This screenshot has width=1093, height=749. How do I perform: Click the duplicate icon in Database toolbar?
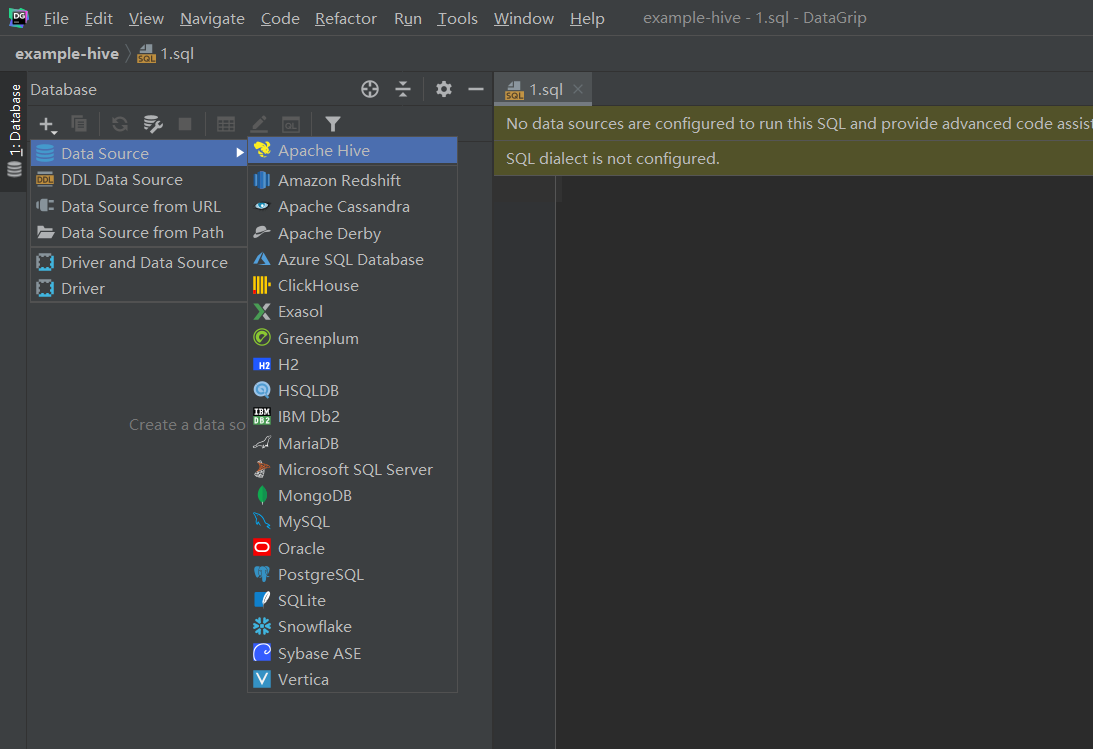coord(79,125)
